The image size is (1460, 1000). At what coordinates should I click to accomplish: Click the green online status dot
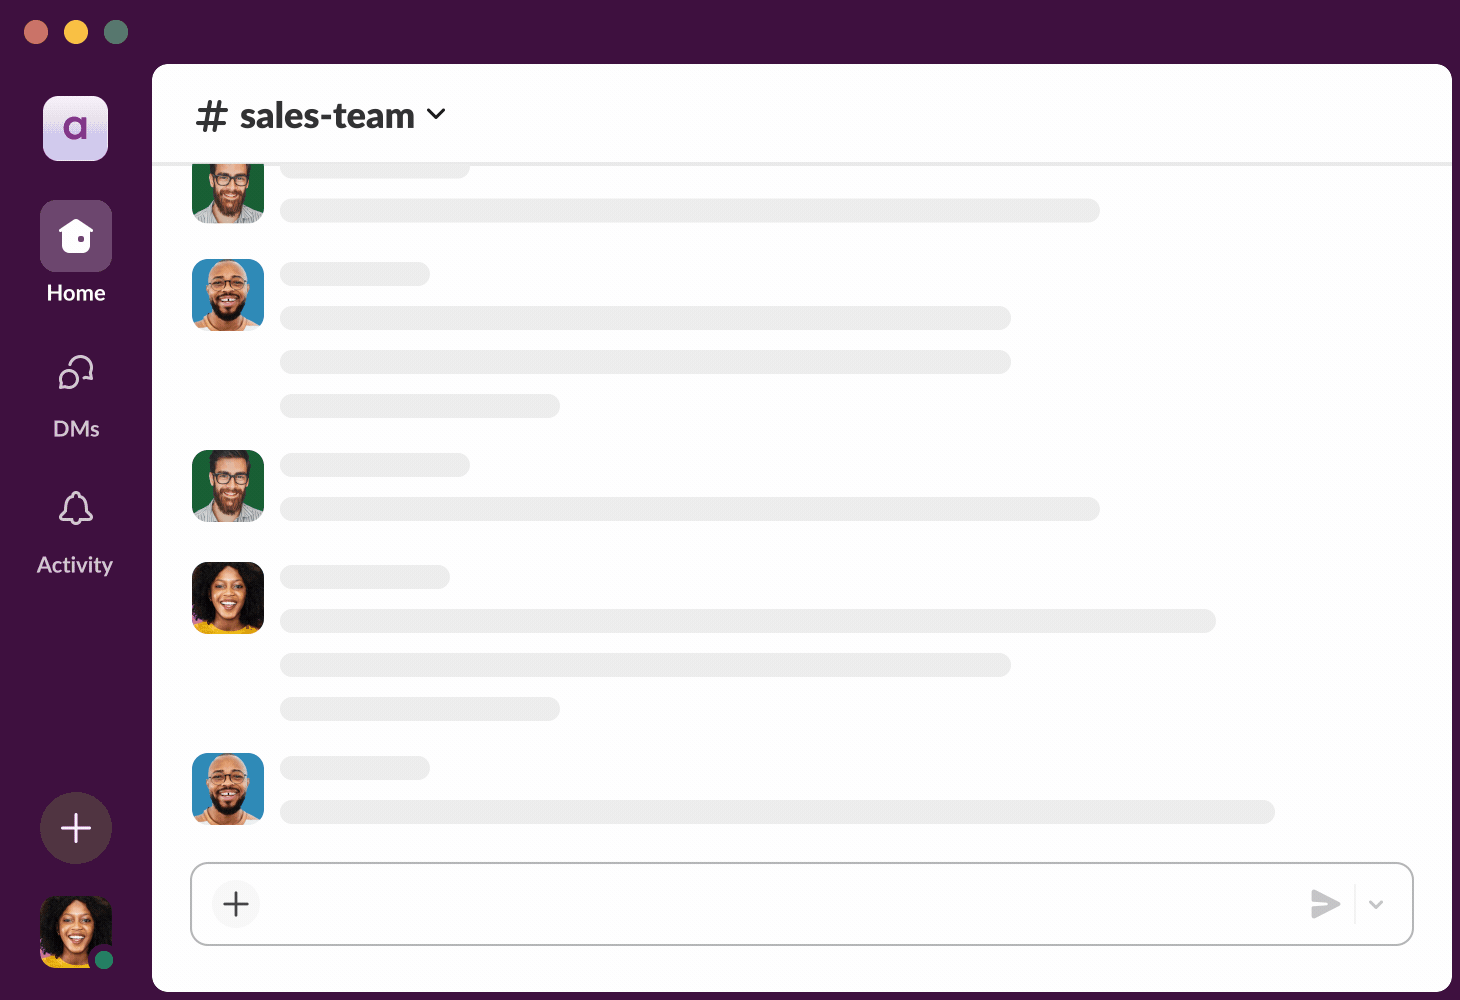(x=104, y=960)
